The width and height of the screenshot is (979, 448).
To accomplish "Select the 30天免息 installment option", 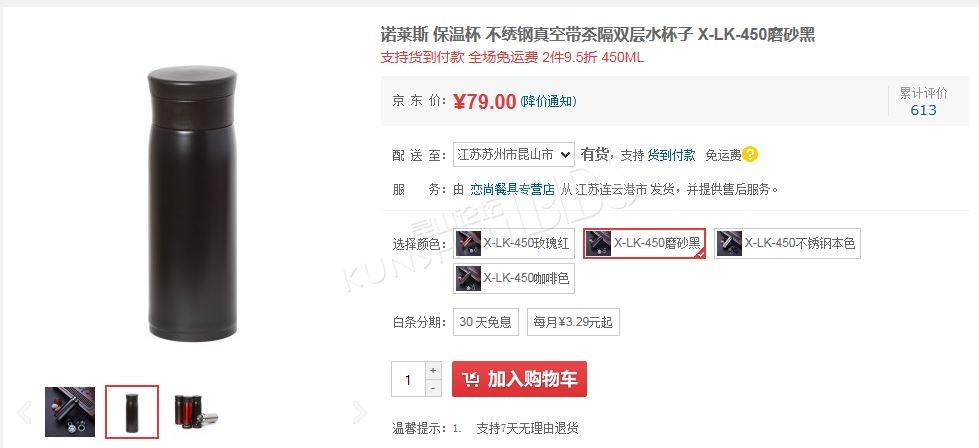I will pyautogui.click(x=486, y=323).
